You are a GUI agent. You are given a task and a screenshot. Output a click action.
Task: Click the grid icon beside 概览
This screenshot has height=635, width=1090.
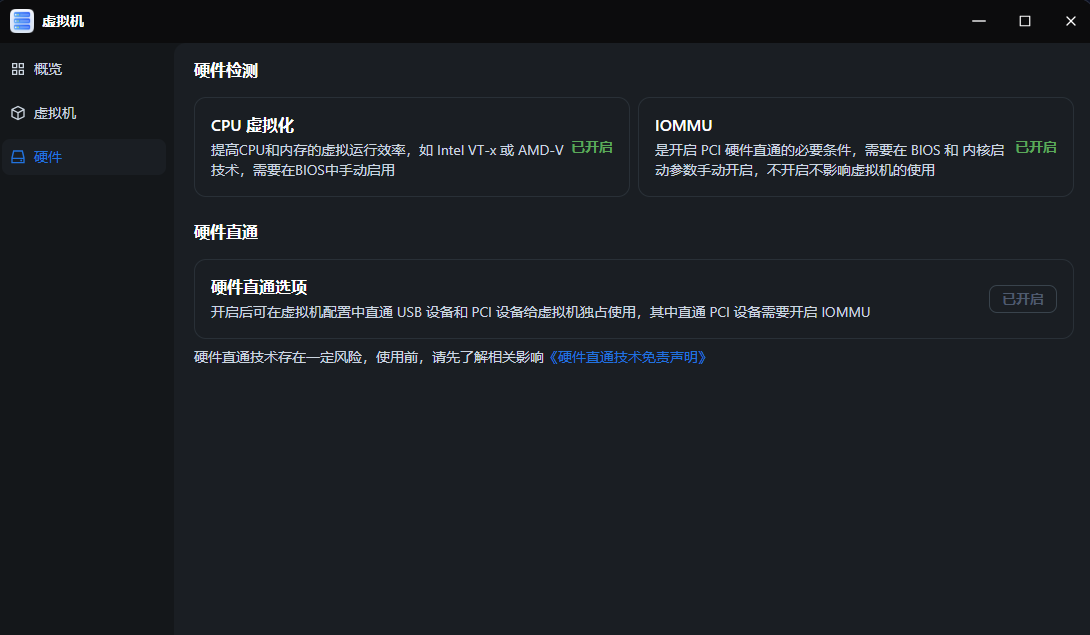(18, 69)
